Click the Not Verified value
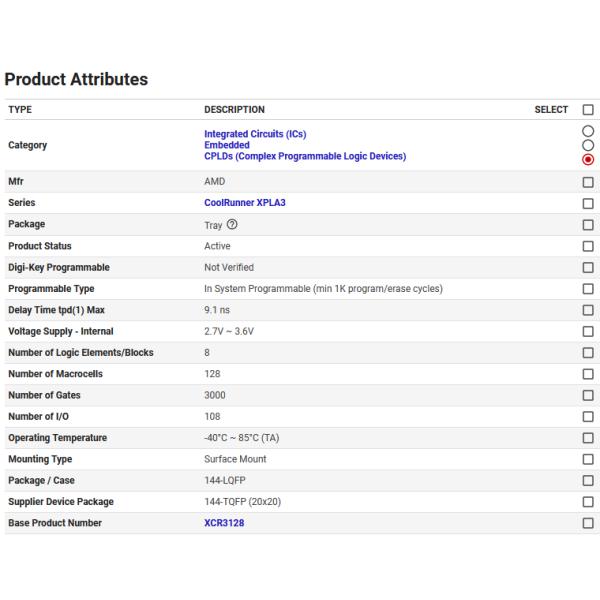The image size is (600, 600). (x=229, y=267)
